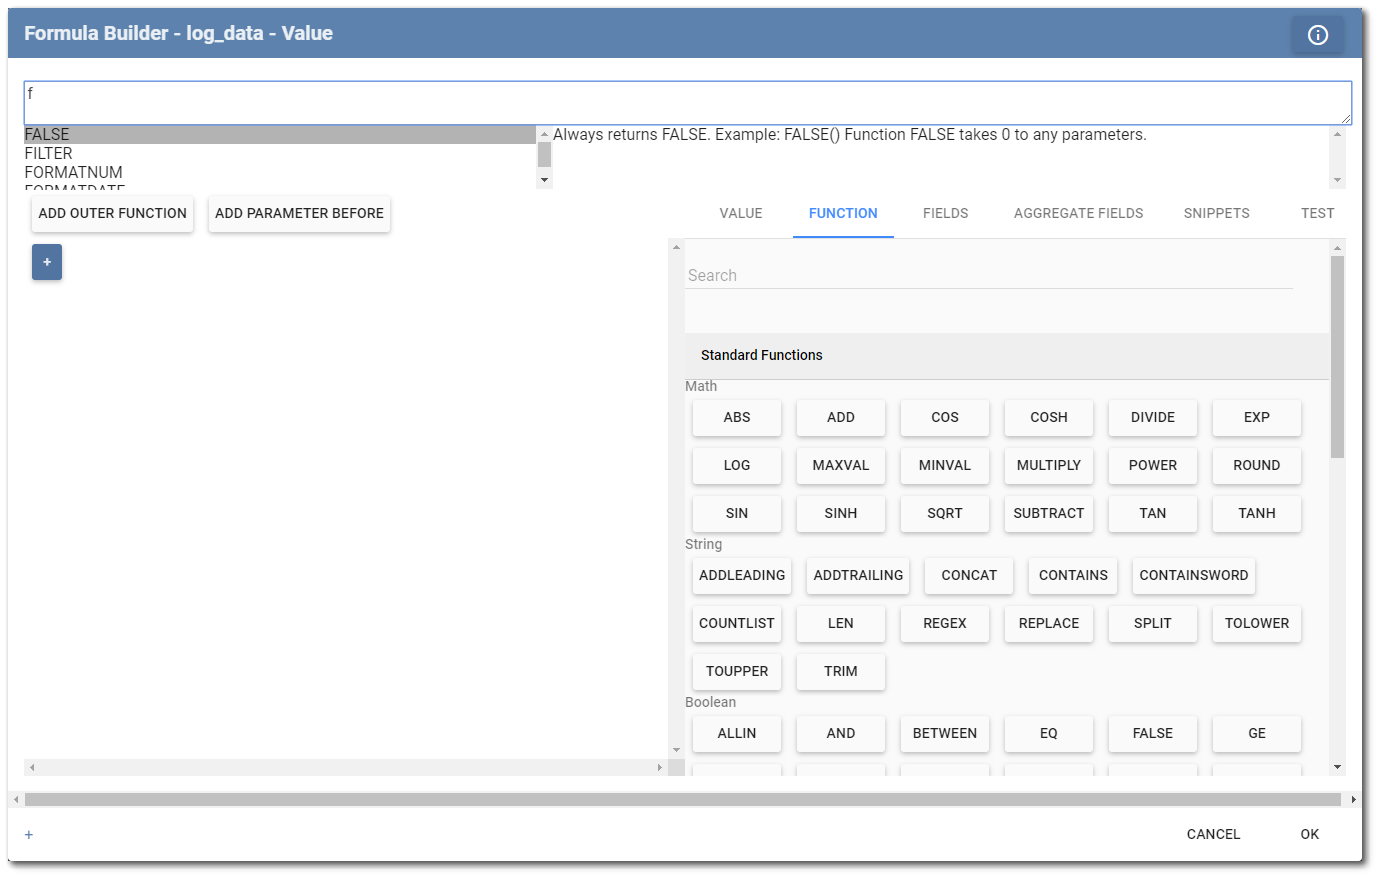1378x877 pixels.
Task: Choose FORMATNUM in suggestion list
Action: (73, 172)
